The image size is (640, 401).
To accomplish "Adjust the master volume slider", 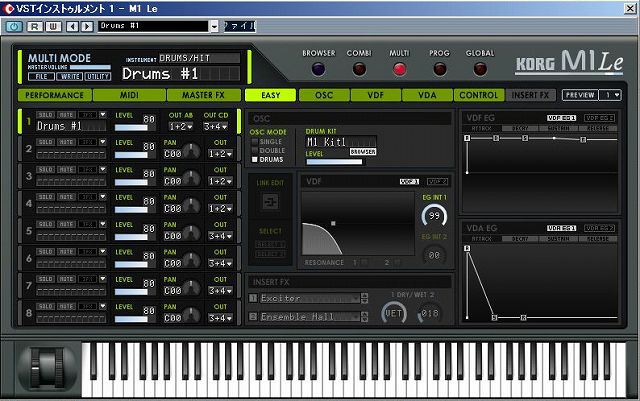I will click(x=90, y=67).
